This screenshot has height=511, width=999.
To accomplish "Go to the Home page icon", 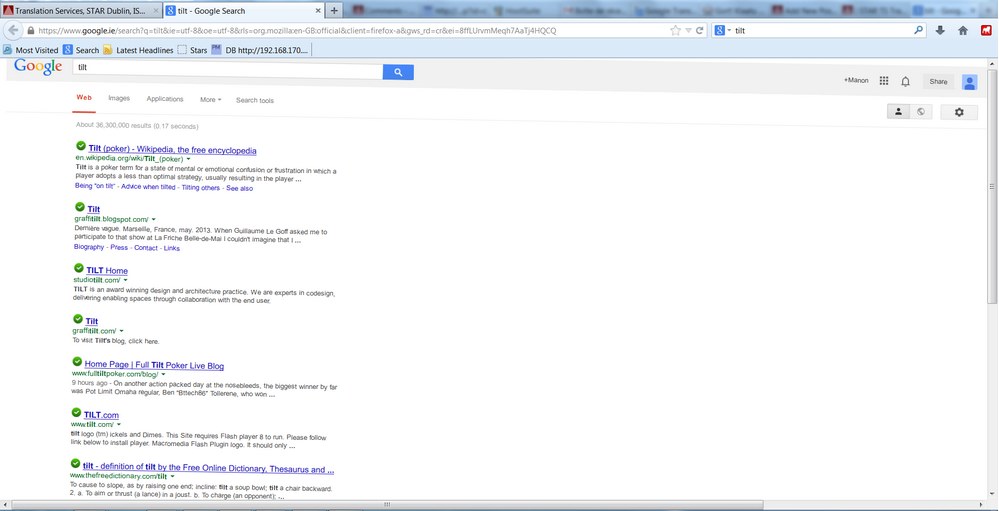I will [x=963, y=31].
